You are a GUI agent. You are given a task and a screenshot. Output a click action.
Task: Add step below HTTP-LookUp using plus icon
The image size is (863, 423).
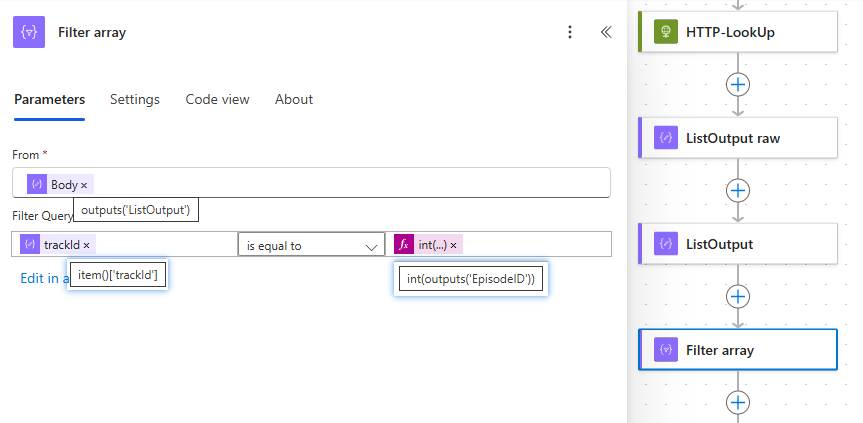click(738, 84)
